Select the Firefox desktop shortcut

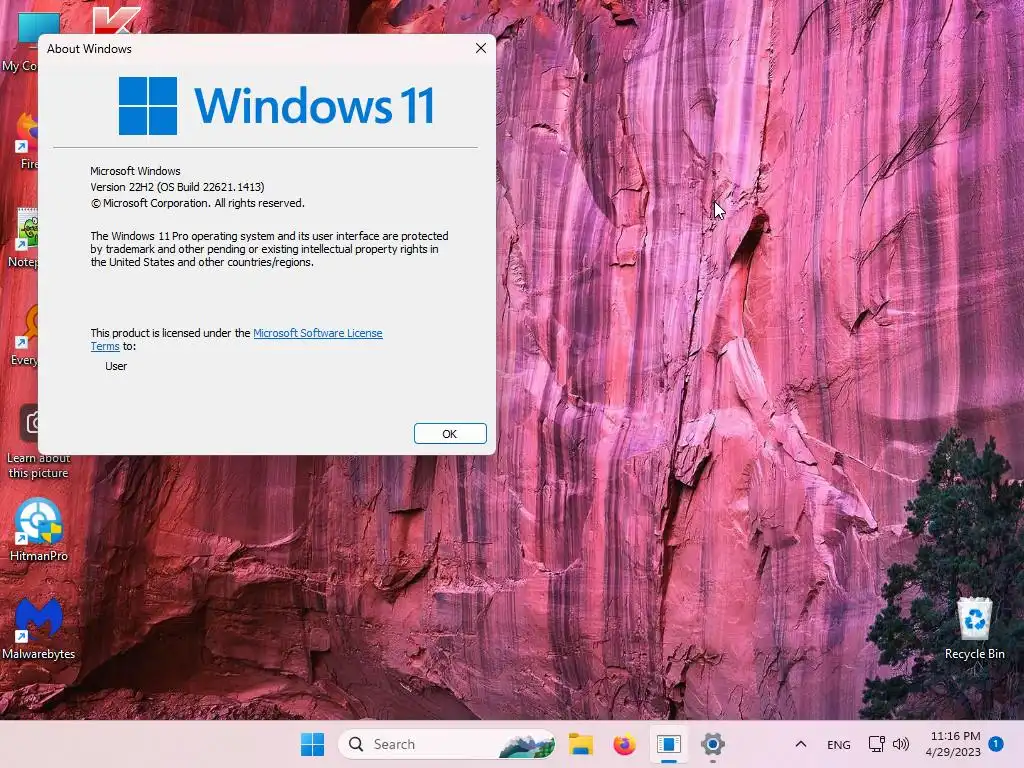(x=26, y=140)
